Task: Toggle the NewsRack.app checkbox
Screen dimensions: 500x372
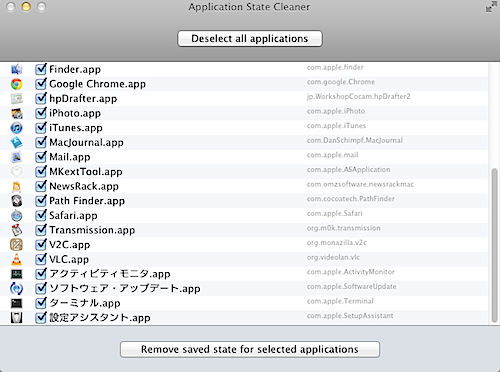Action: (41, 186)
